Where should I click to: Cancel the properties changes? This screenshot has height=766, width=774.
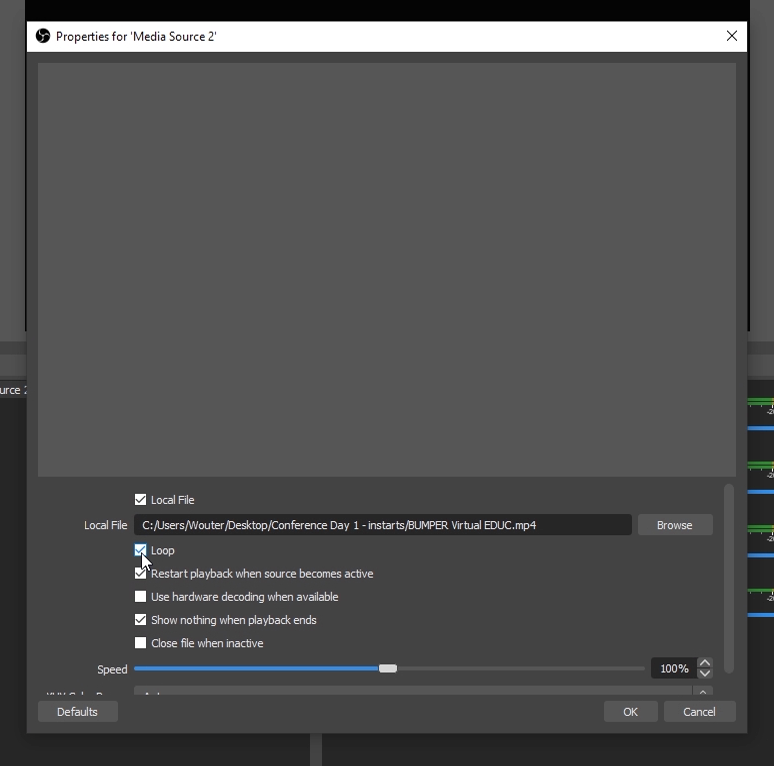coord(699,712)
